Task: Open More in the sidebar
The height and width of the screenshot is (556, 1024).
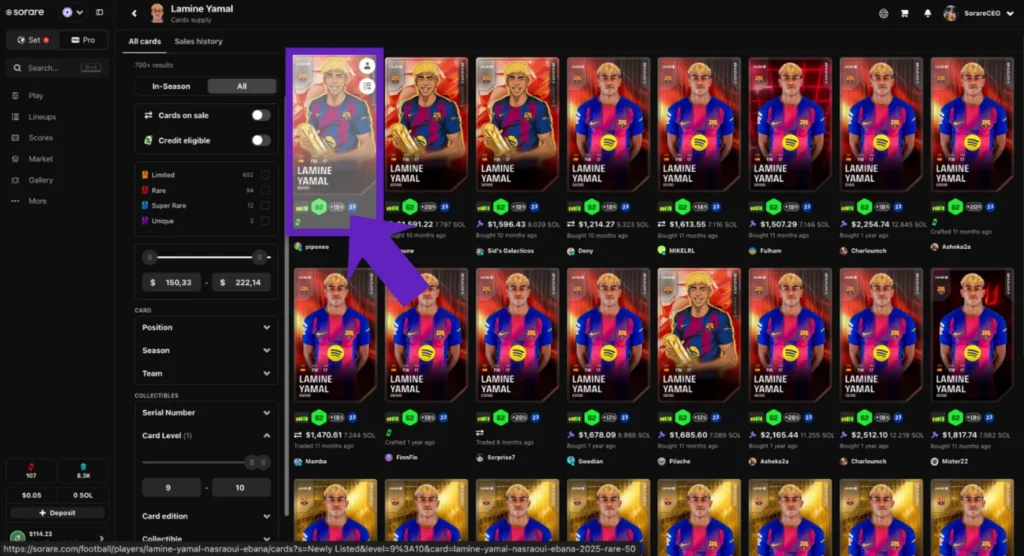Action: pos(37,201)
